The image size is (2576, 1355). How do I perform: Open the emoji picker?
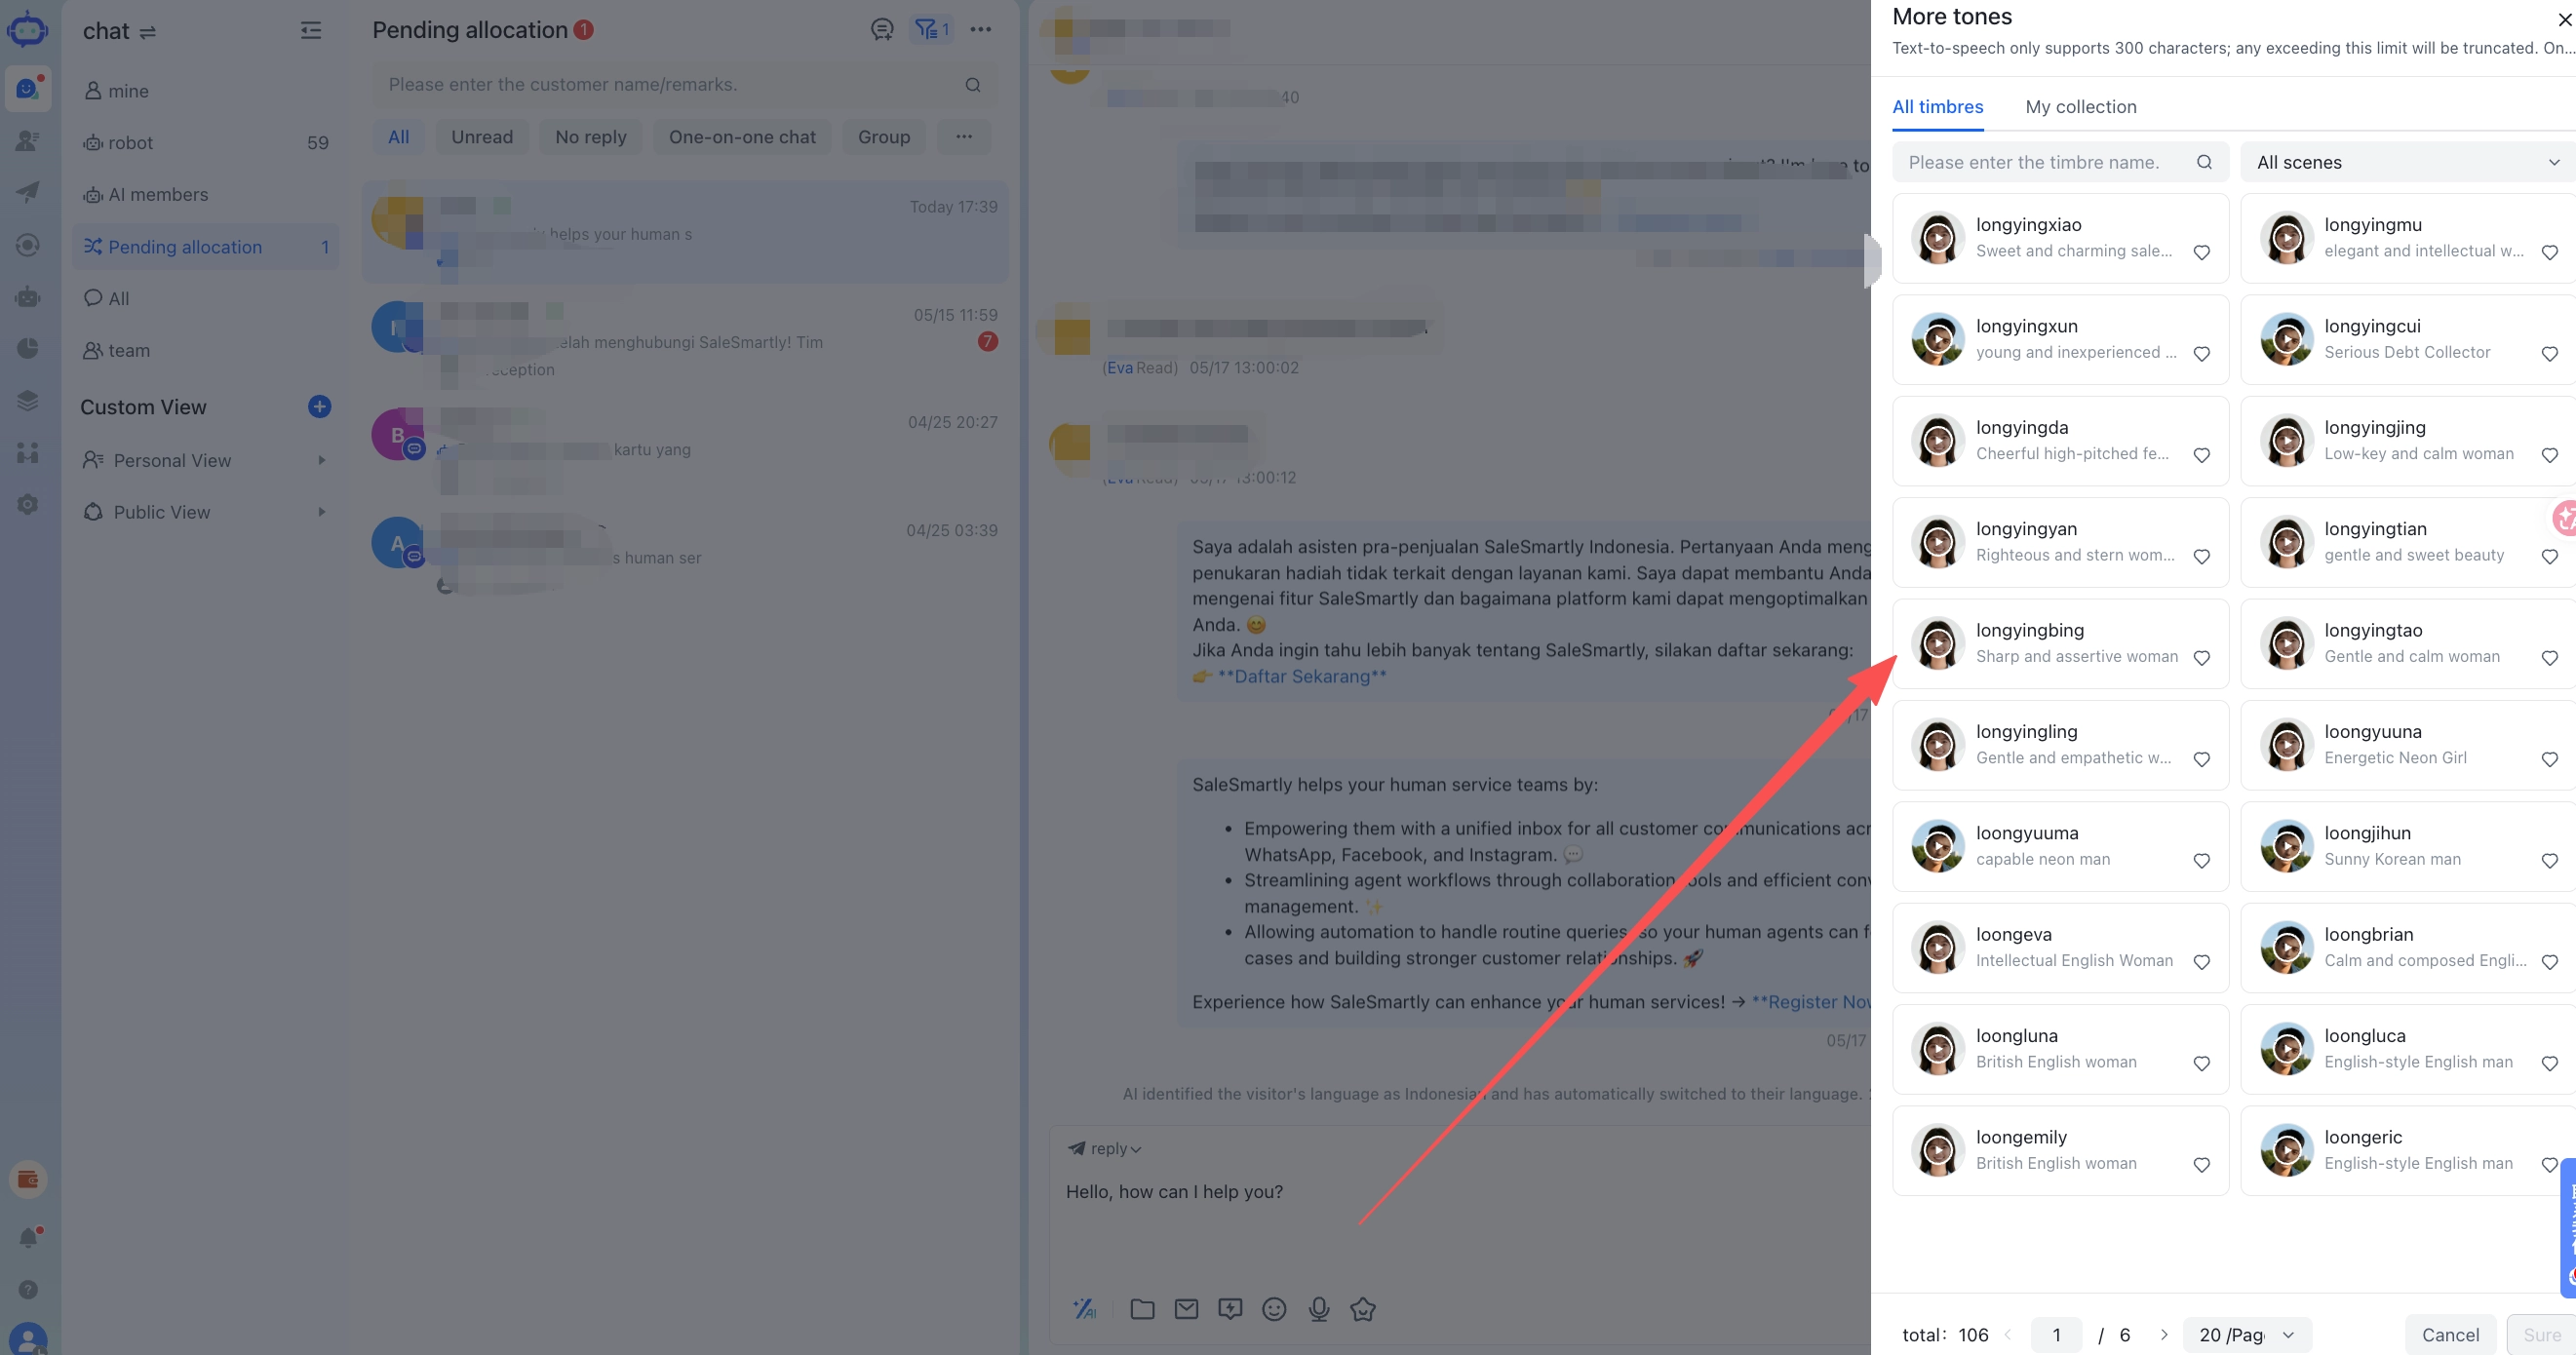[1274, 1309]
